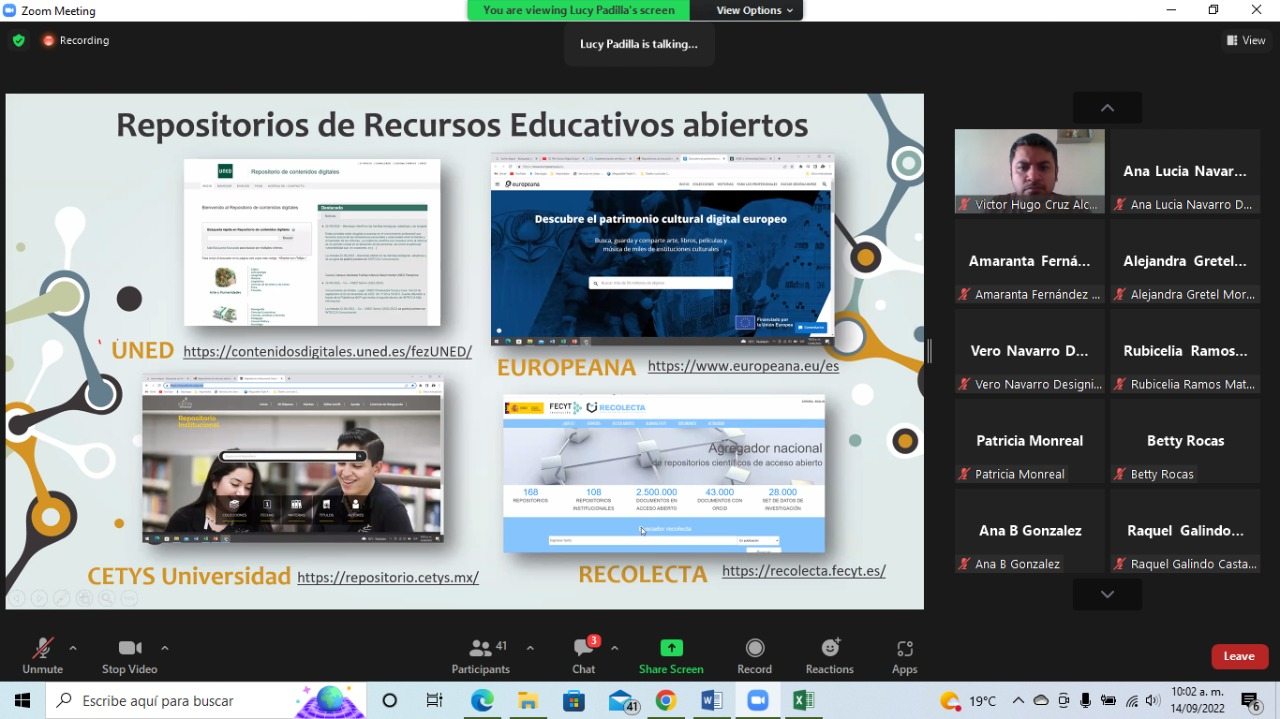Viewport: 1280px width, 719px height.
Task: Click the slide title Repositorios de Recursos
Action: pos(462,125)
